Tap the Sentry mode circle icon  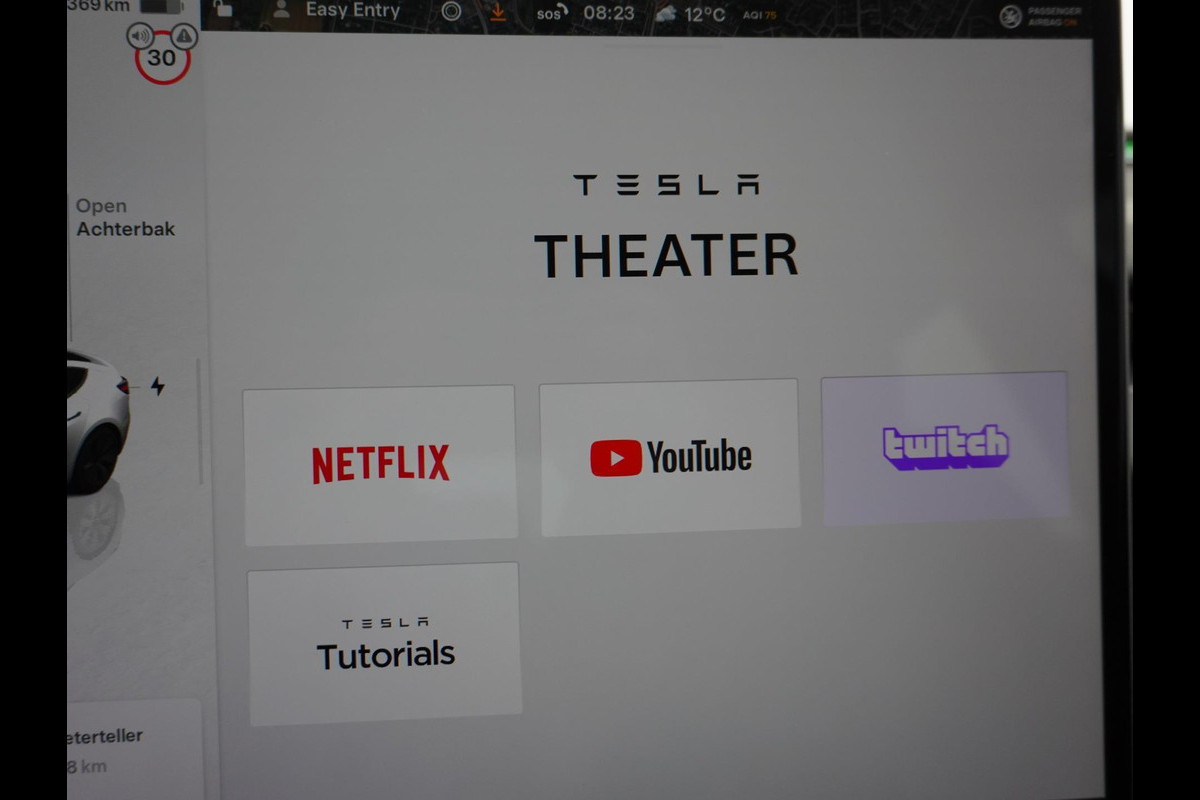coord(451,12)
